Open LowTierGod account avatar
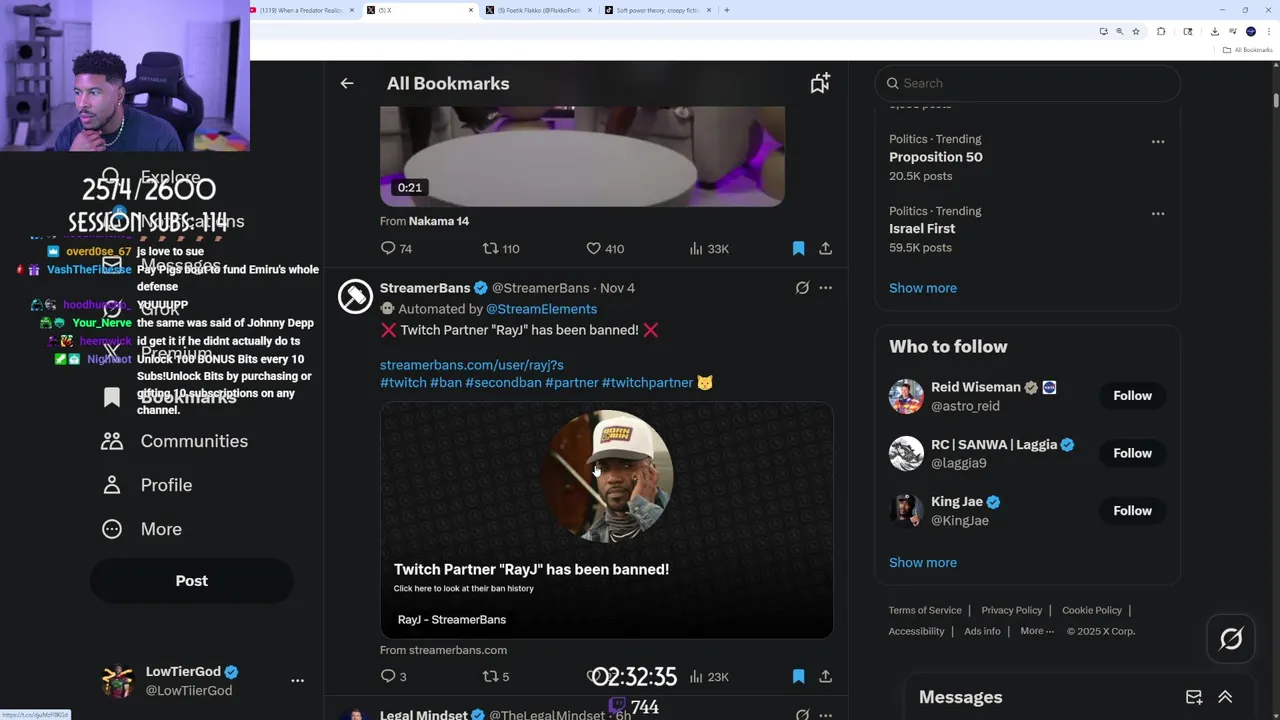This screenshot has height=720, width=1280. [118, 681]
